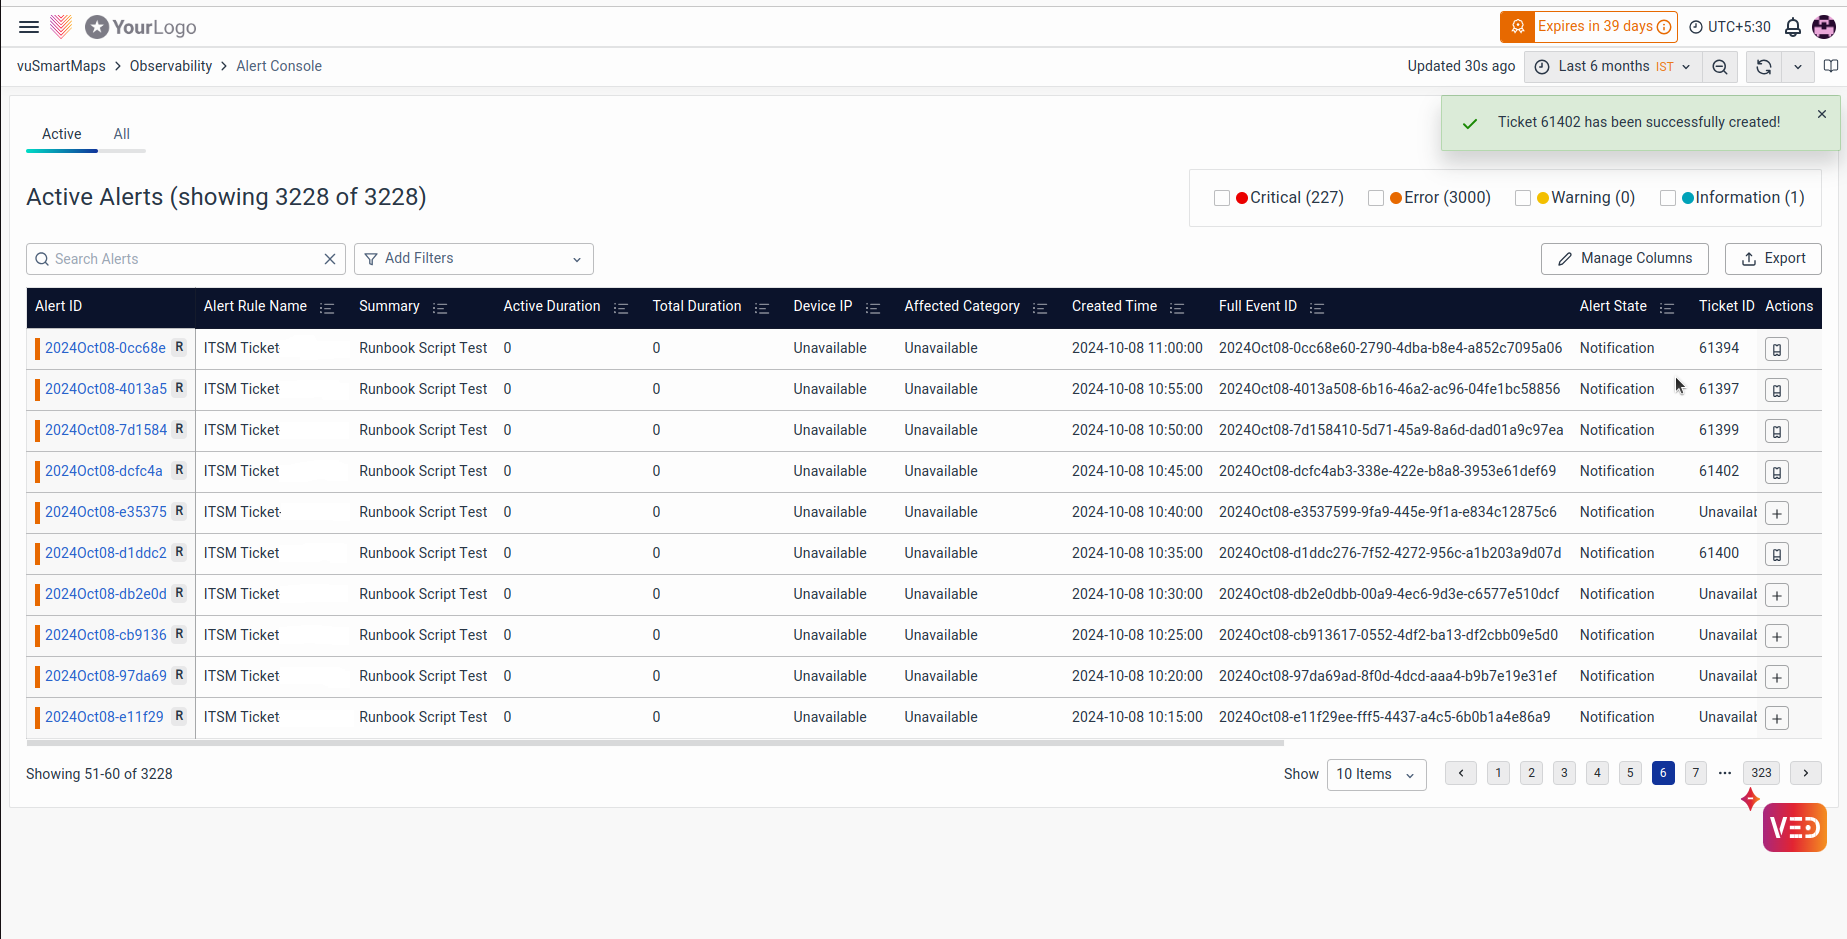Image resolution: width=1847 pixels, height=939 pixels.
Task: View ticket icon for ticket 61394
Action: pos(1776,349)
